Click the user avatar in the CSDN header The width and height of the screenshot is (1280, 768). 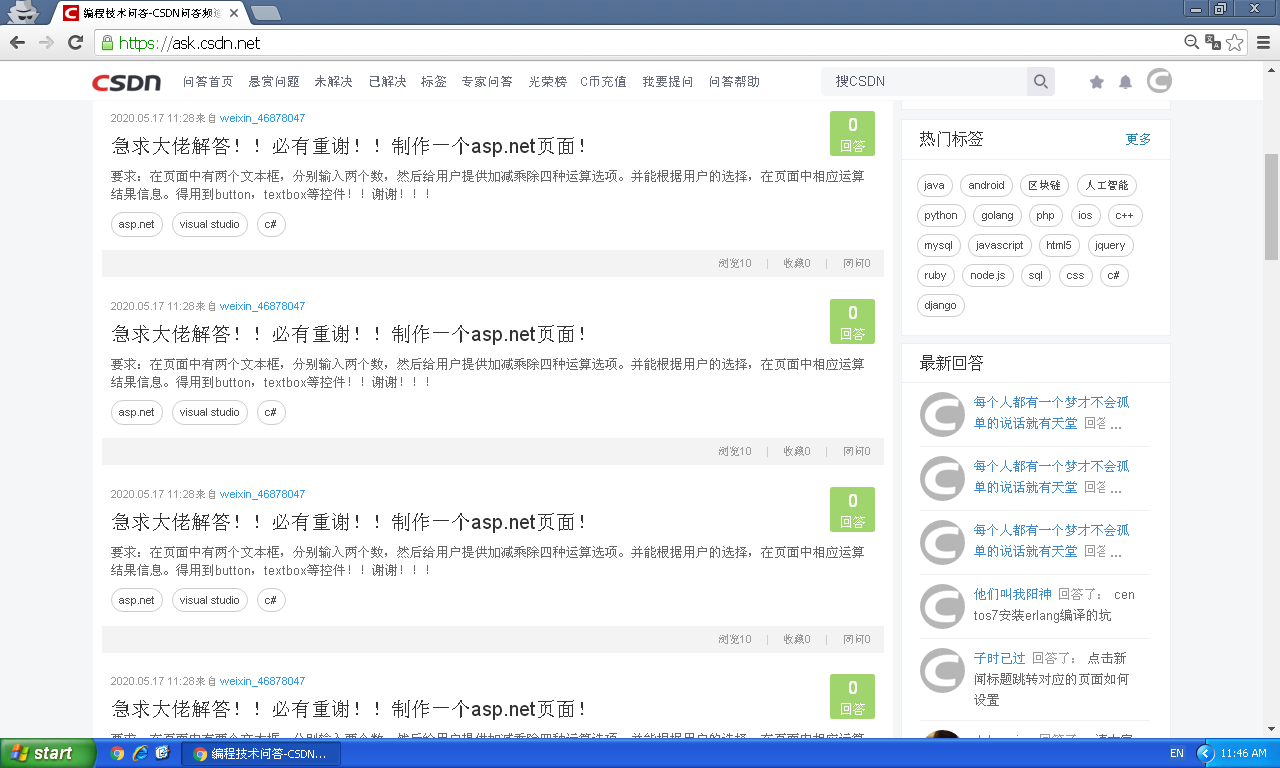pyautogui.click(x=1159, y=81)
